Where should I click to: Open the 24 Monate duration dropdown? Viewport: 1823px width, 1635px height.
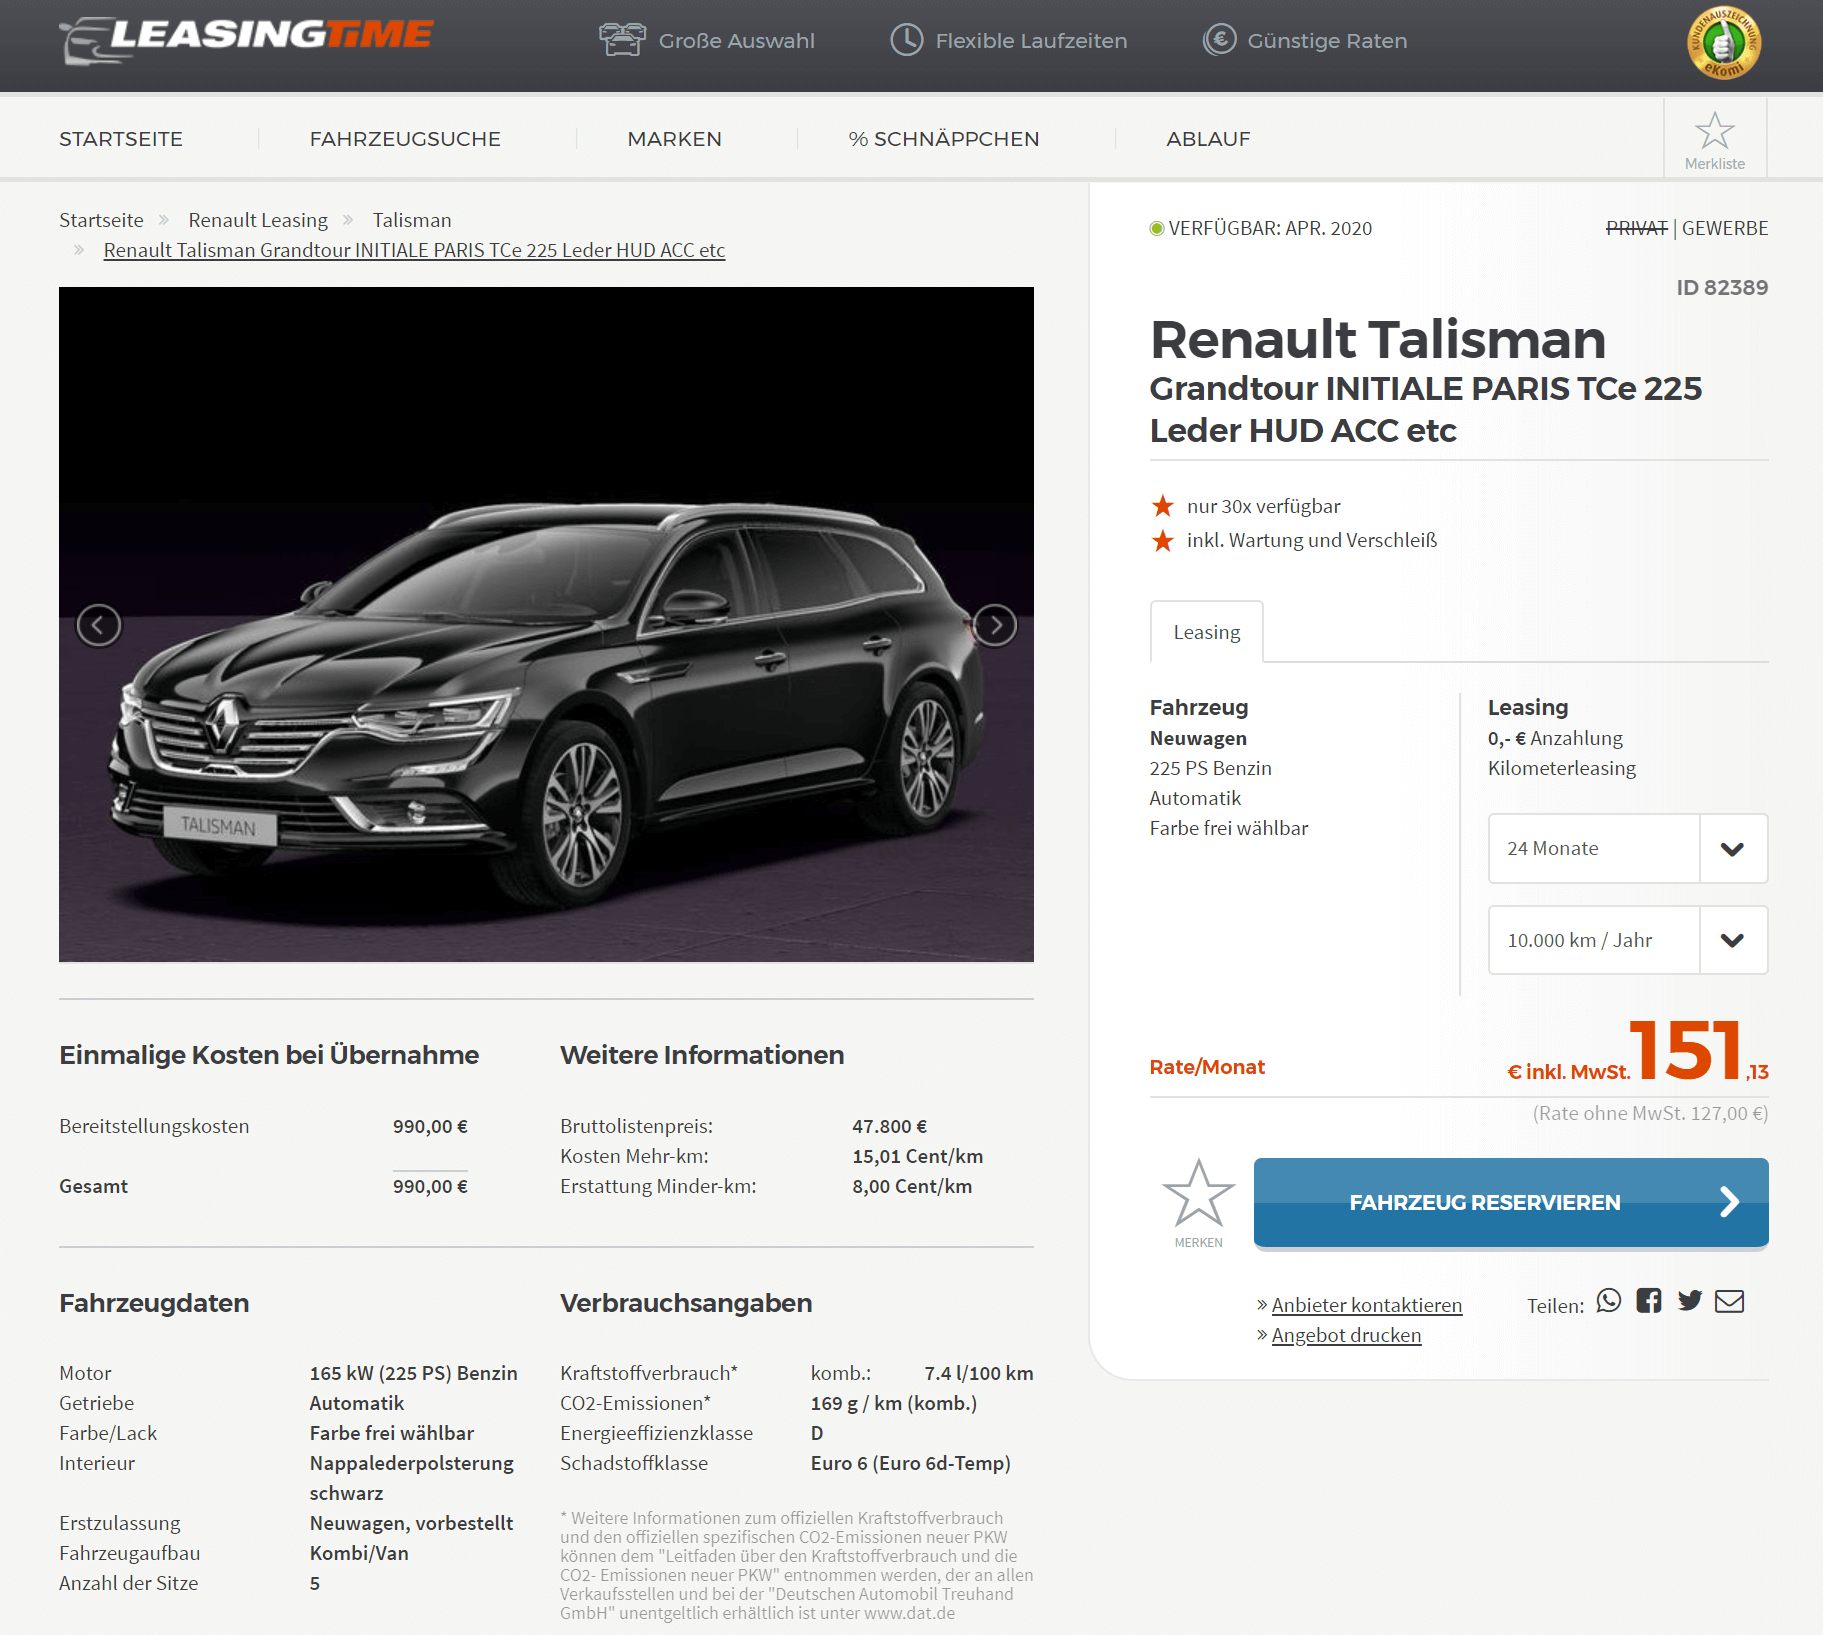coord(1628,848)
